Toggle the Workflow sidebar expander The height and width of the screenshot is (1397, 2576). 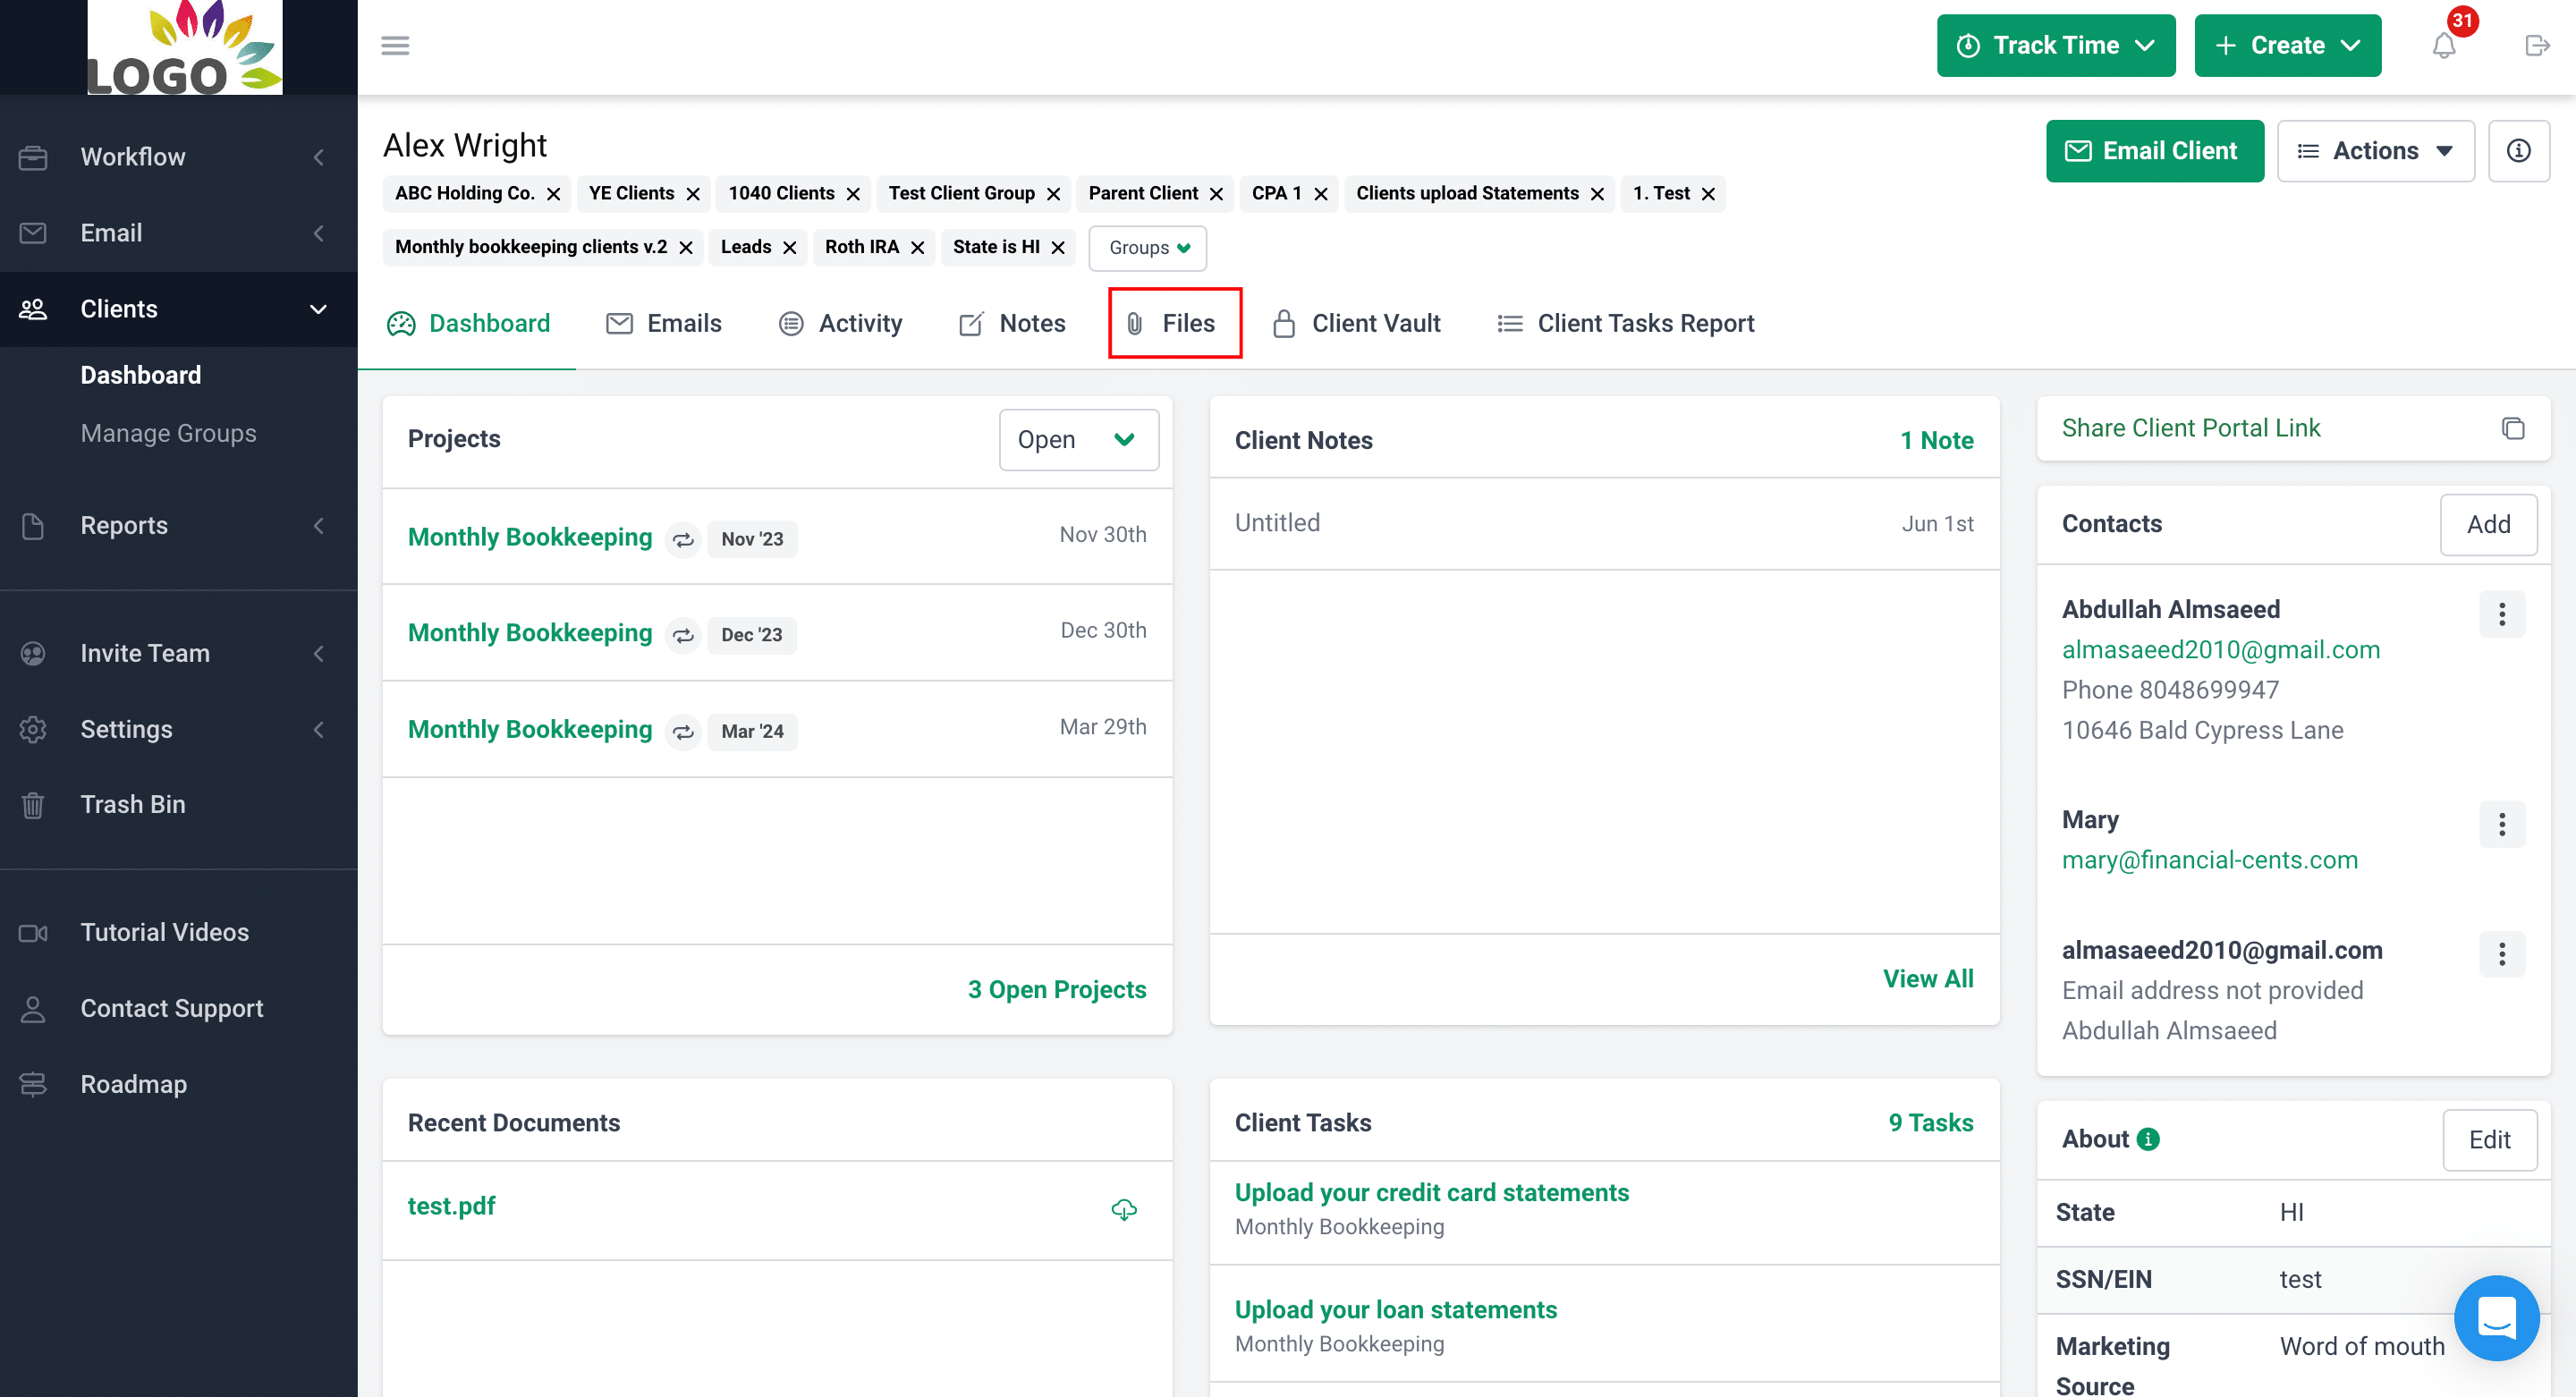[318, 155]
